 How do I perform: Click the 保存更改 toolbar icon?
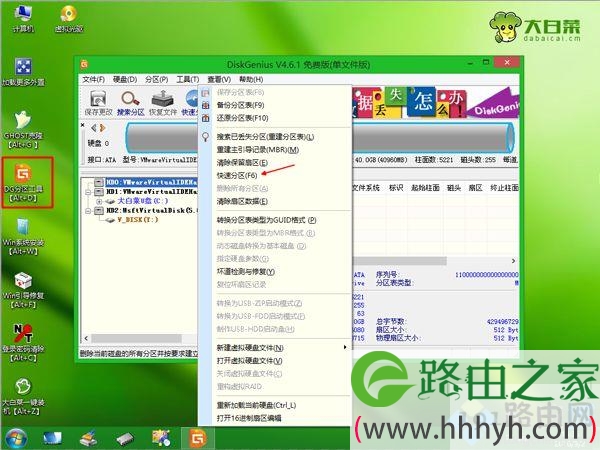[x=98, y=103]
